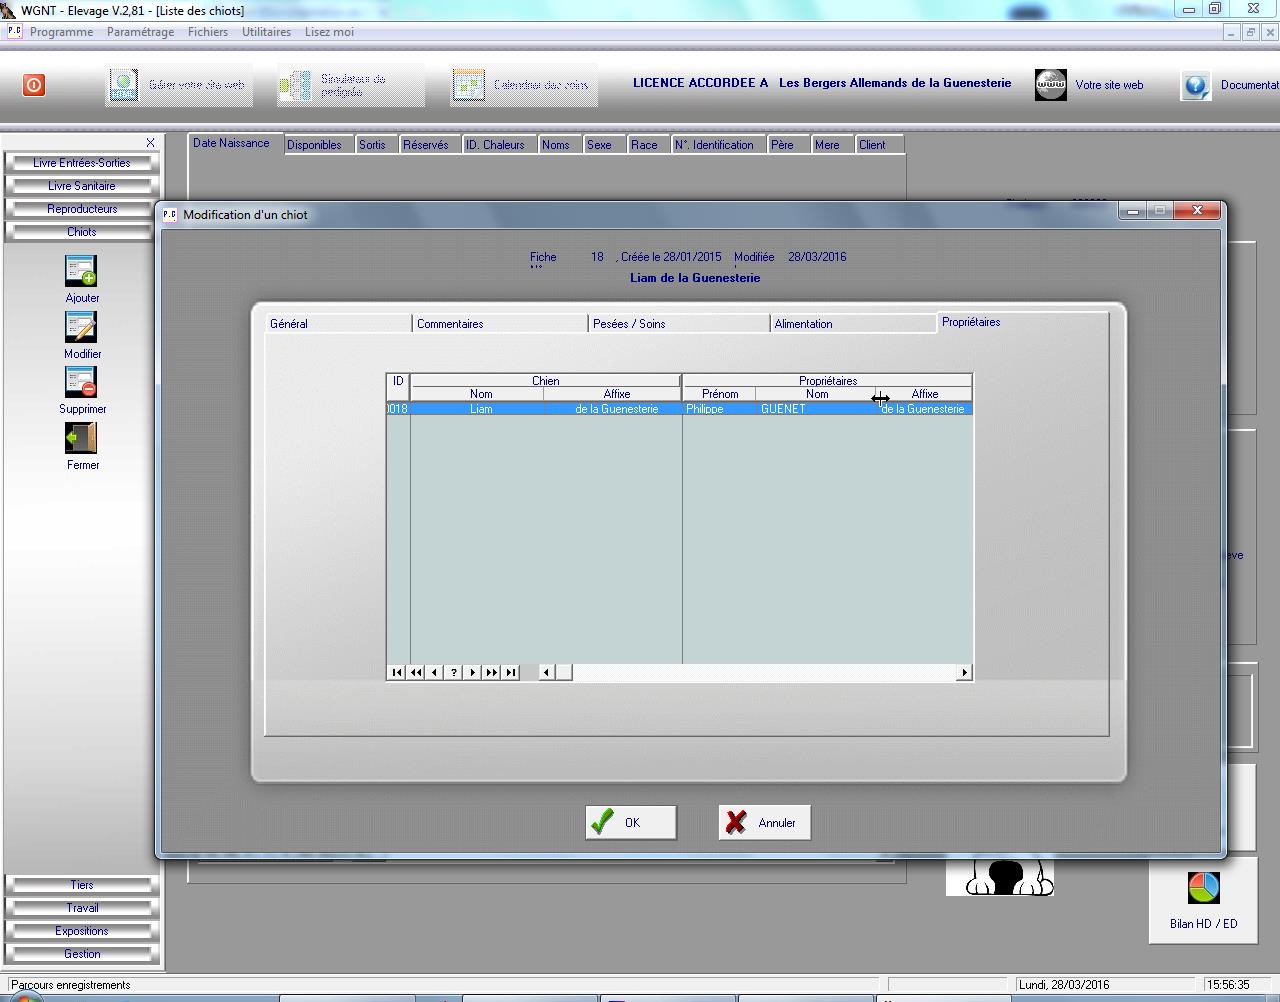The height and width of the screenshot is (1002, 1280).
Task: Switch to the Pesées / Soins tab
Action: [x=629, y=324]
